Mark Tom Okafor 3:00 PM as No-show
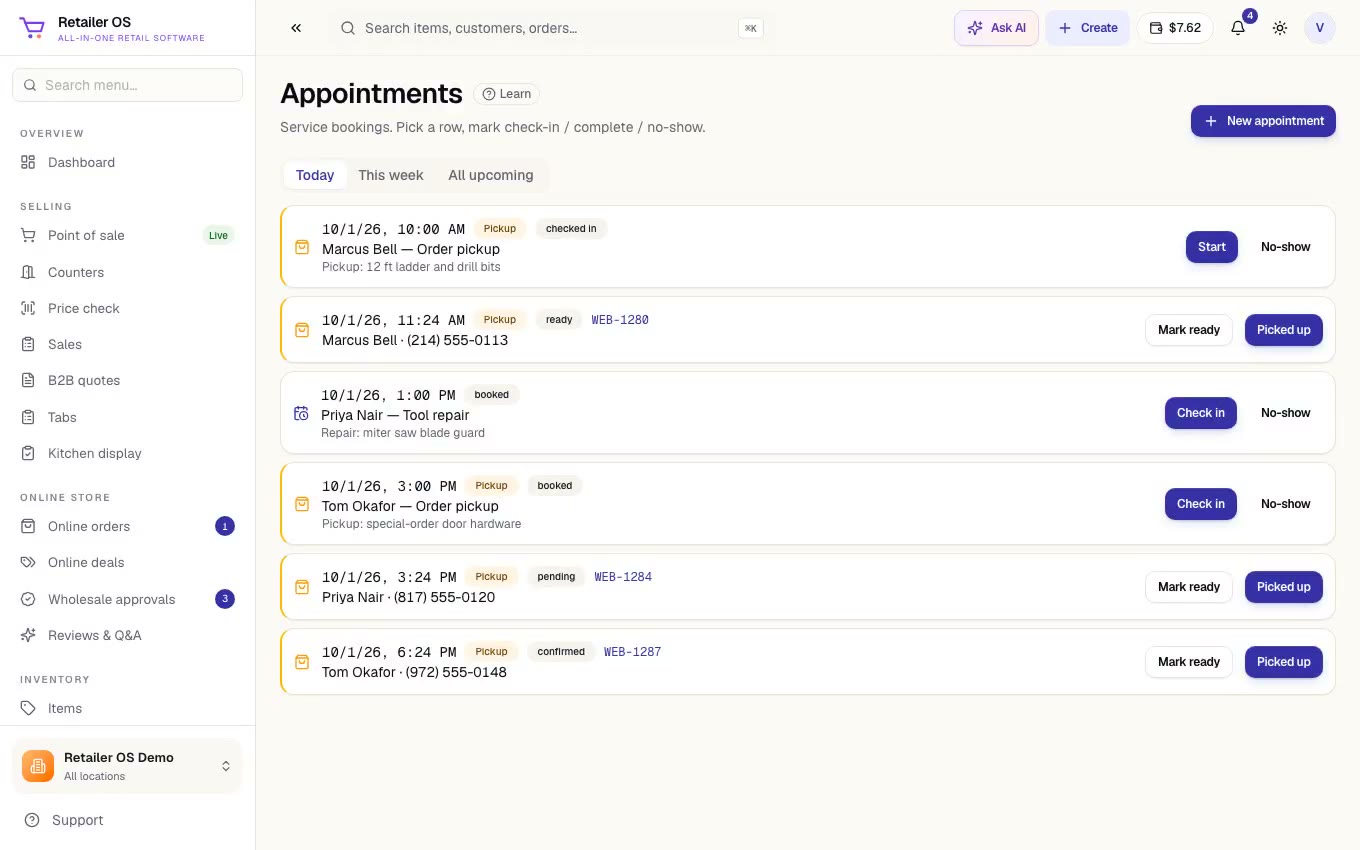Image resolution: width=1360 pixels, height=850 pixels. click(x=1286, y=504)
